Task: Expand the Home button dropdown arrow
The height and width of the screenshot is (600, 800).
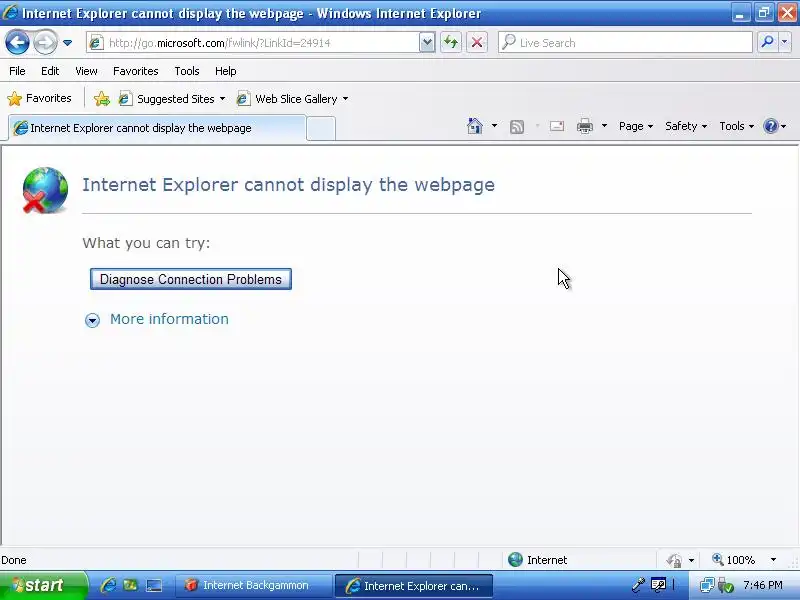Action: [494, 126]
